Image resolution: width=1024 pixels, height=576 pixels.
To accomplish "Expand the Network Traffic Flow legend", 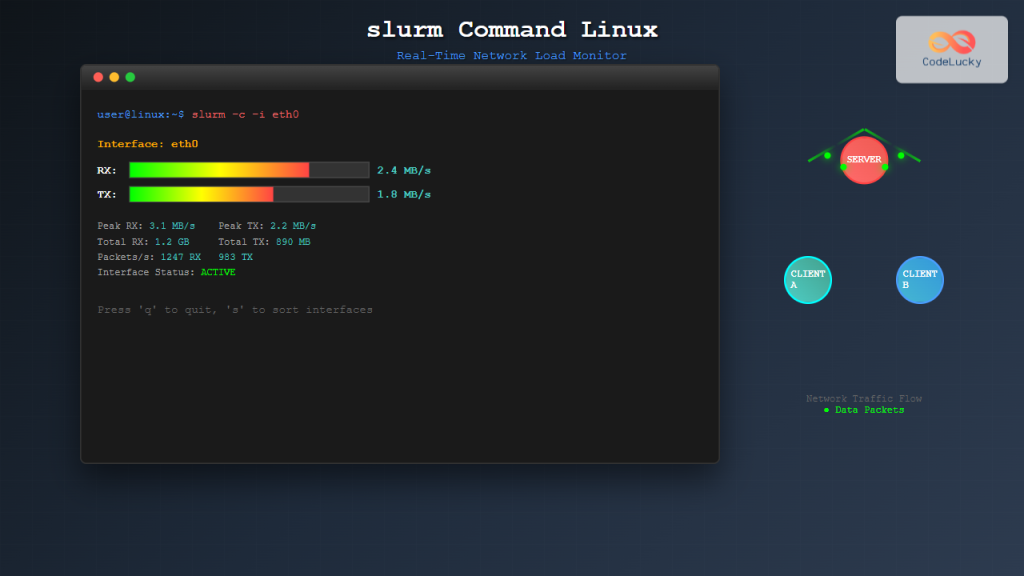I will click(864, 398).
